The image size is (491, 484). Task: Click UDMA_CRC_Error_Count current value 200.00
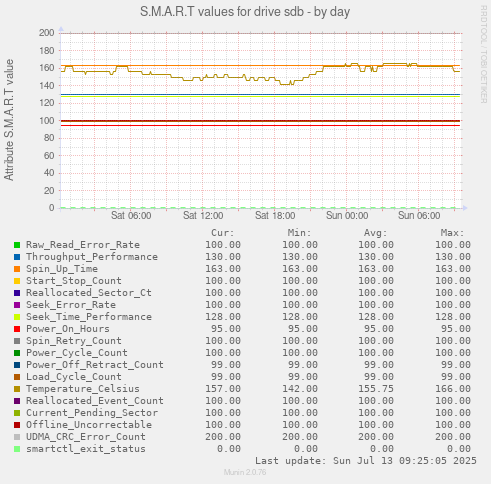(223, 437)
